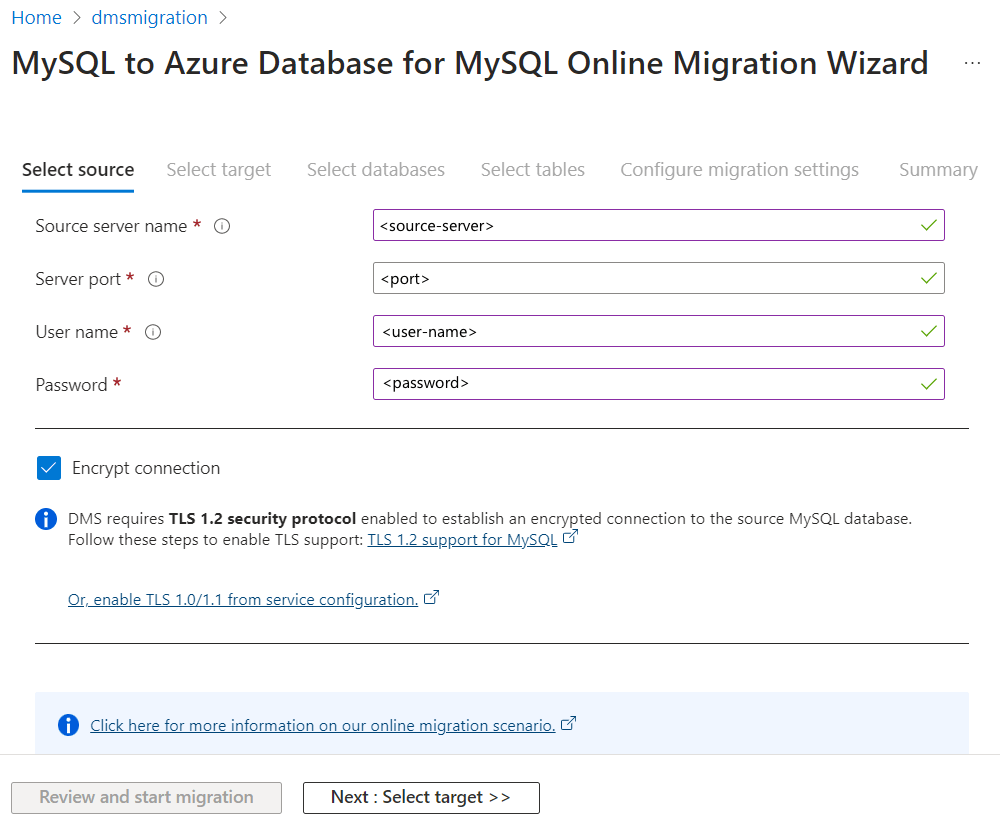Image resolution: width=1000 pixels, height=834 pixels.
Task: Click external link icon after TLS 1.0/1.1 link
Action: point(431,598)
